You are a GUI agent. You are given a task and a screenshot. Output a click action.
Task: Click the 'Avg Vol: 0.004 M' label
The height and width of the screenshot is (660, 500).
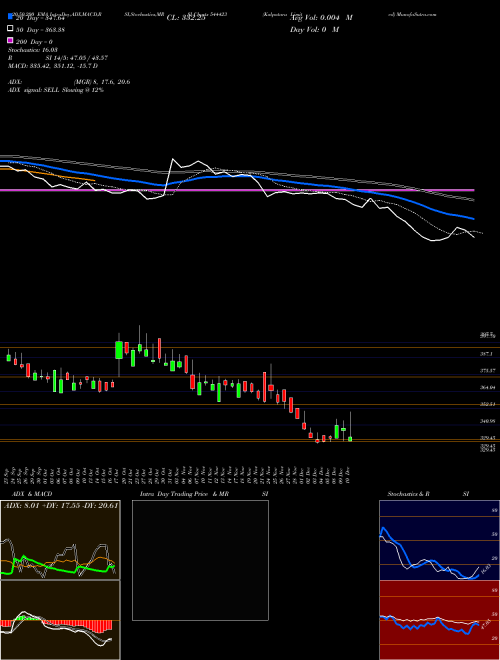(x=321, y=18)
